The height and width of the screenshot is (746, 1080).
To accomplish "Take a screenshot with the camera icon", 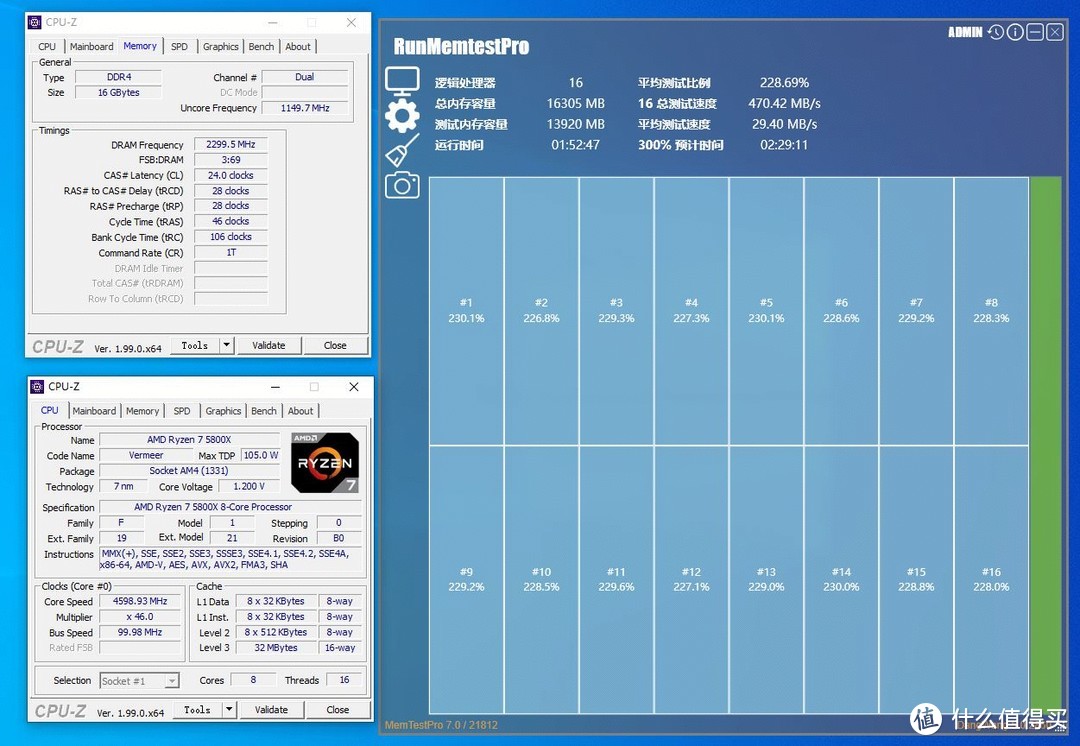I will click(402, 185).
